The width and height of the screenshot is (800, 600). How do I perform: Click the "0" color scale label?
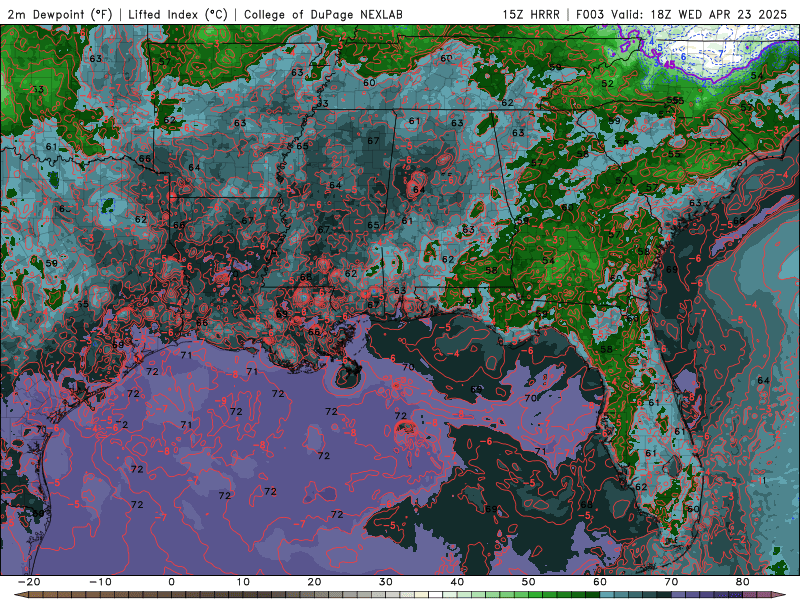(x=171, y=582)
